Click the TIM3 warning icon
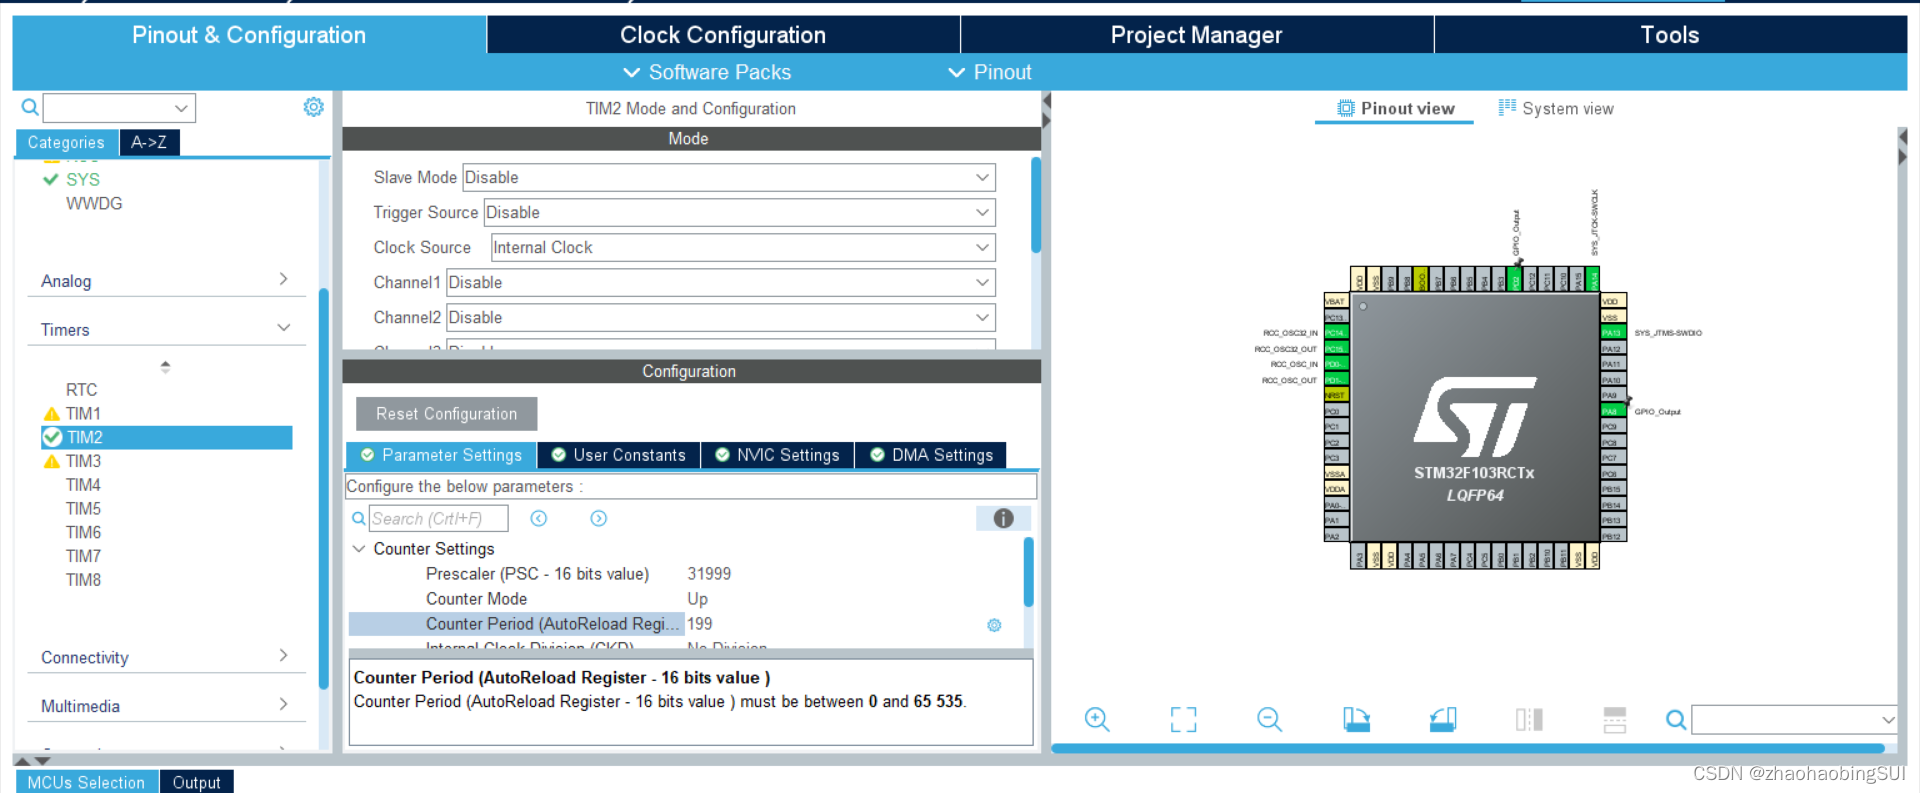This screenshot has width=1920, height=793. (x=52, y=462)
